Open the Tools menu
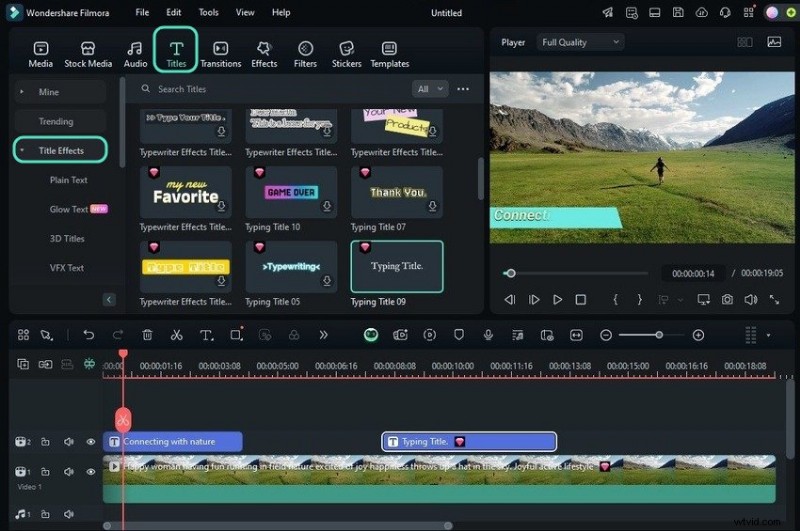The width and height of the screenshot is (800, 531). click(x=208, y=12)
